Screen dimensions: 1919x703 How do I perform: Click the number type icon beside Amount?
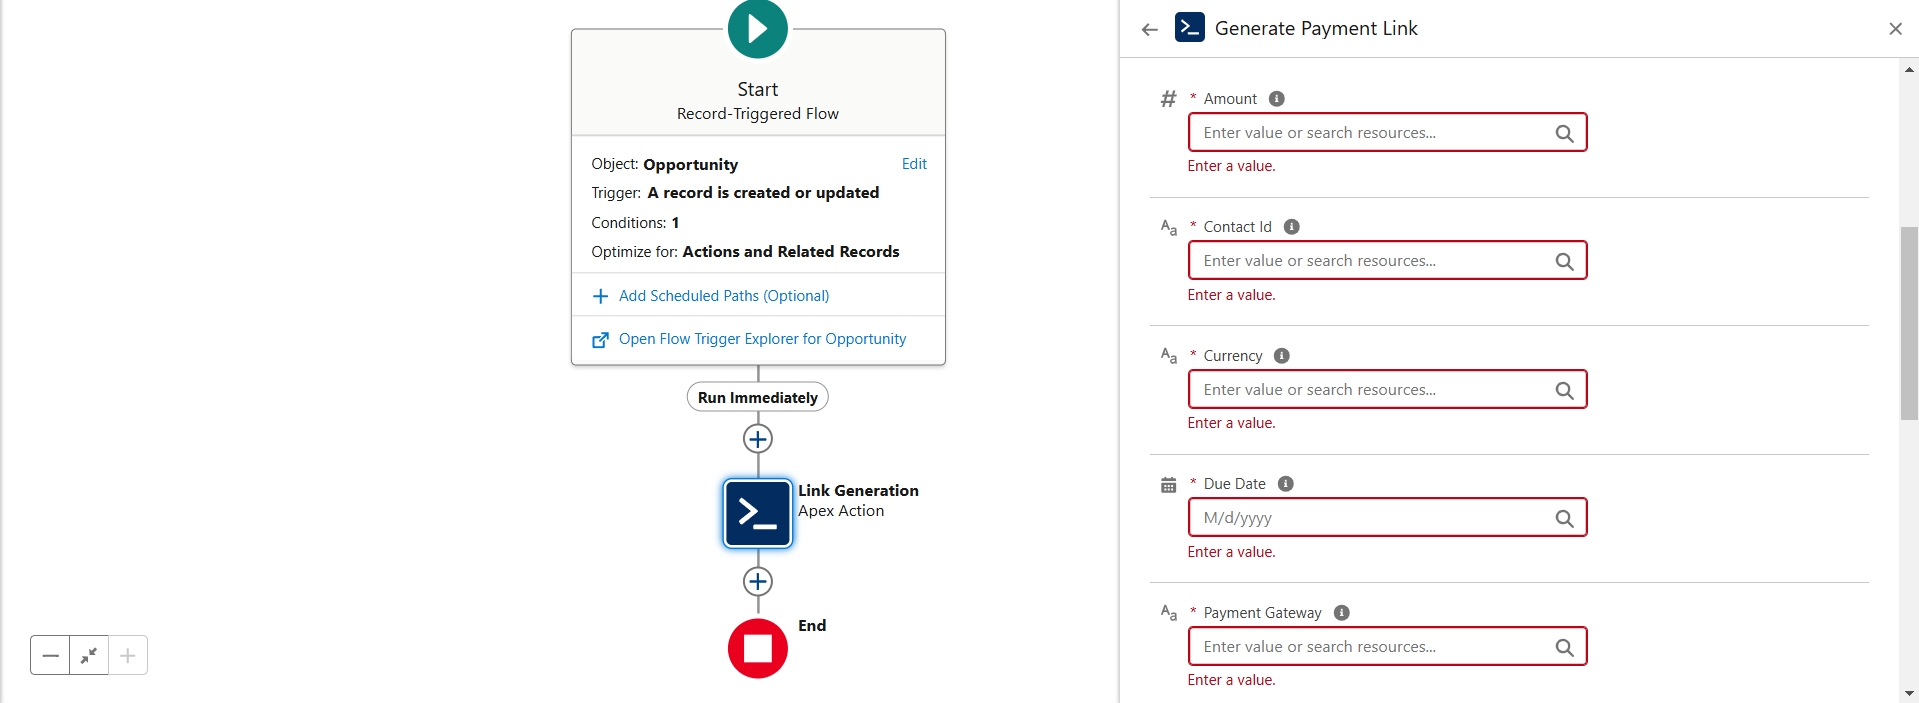point(1168,98)
